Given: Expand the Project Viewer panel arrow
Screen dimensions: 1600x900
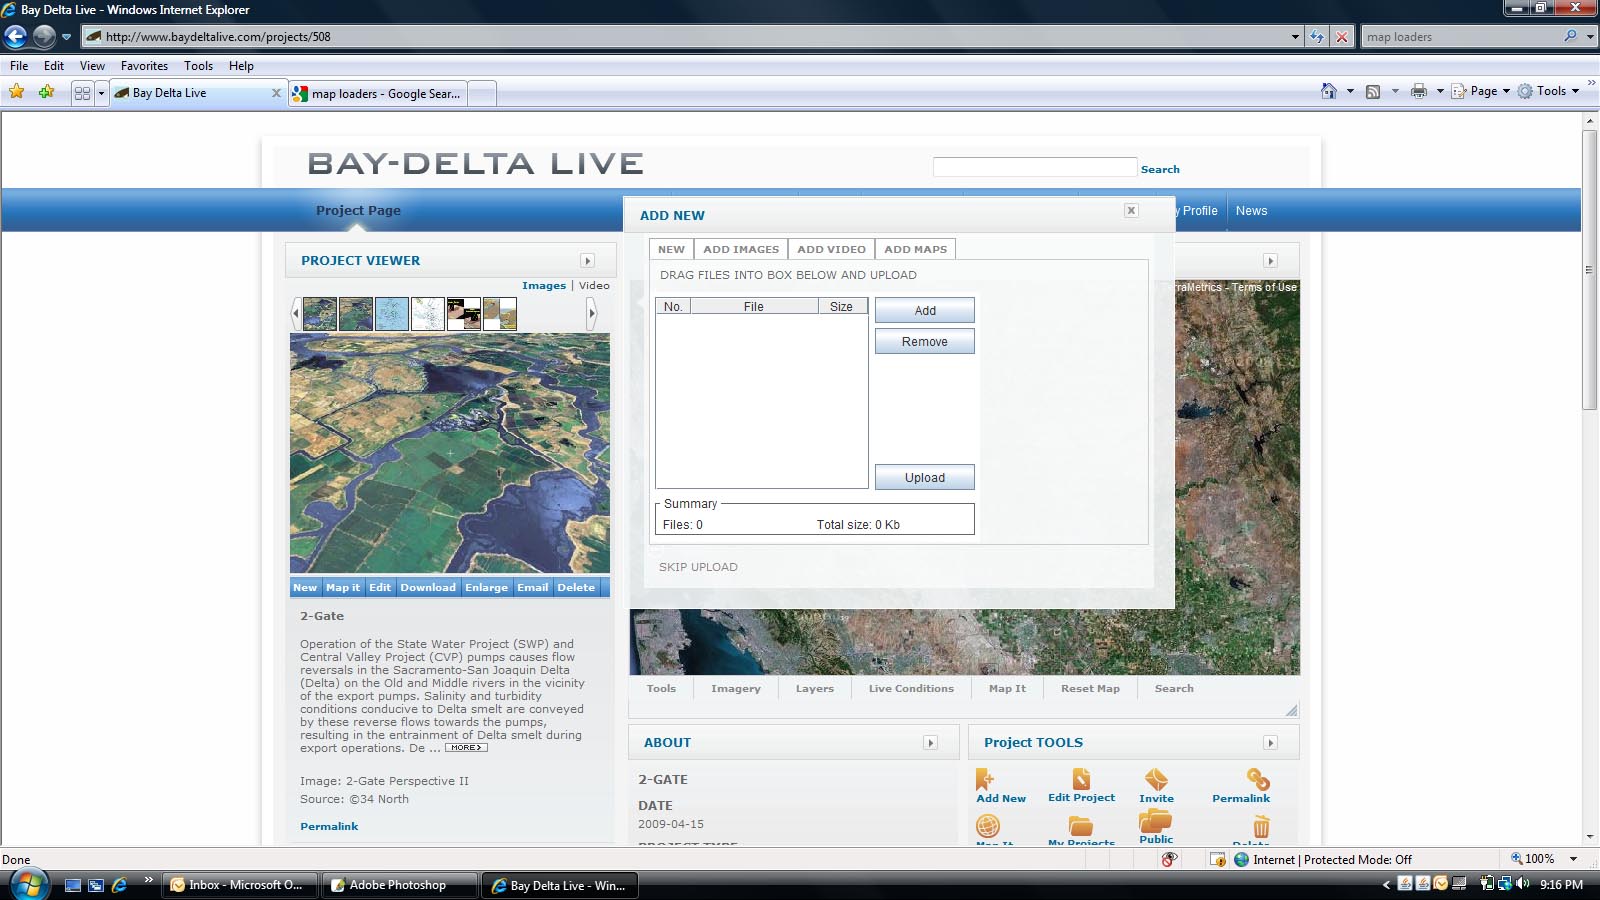Looking at the screenshot, I should click(588, 261).
